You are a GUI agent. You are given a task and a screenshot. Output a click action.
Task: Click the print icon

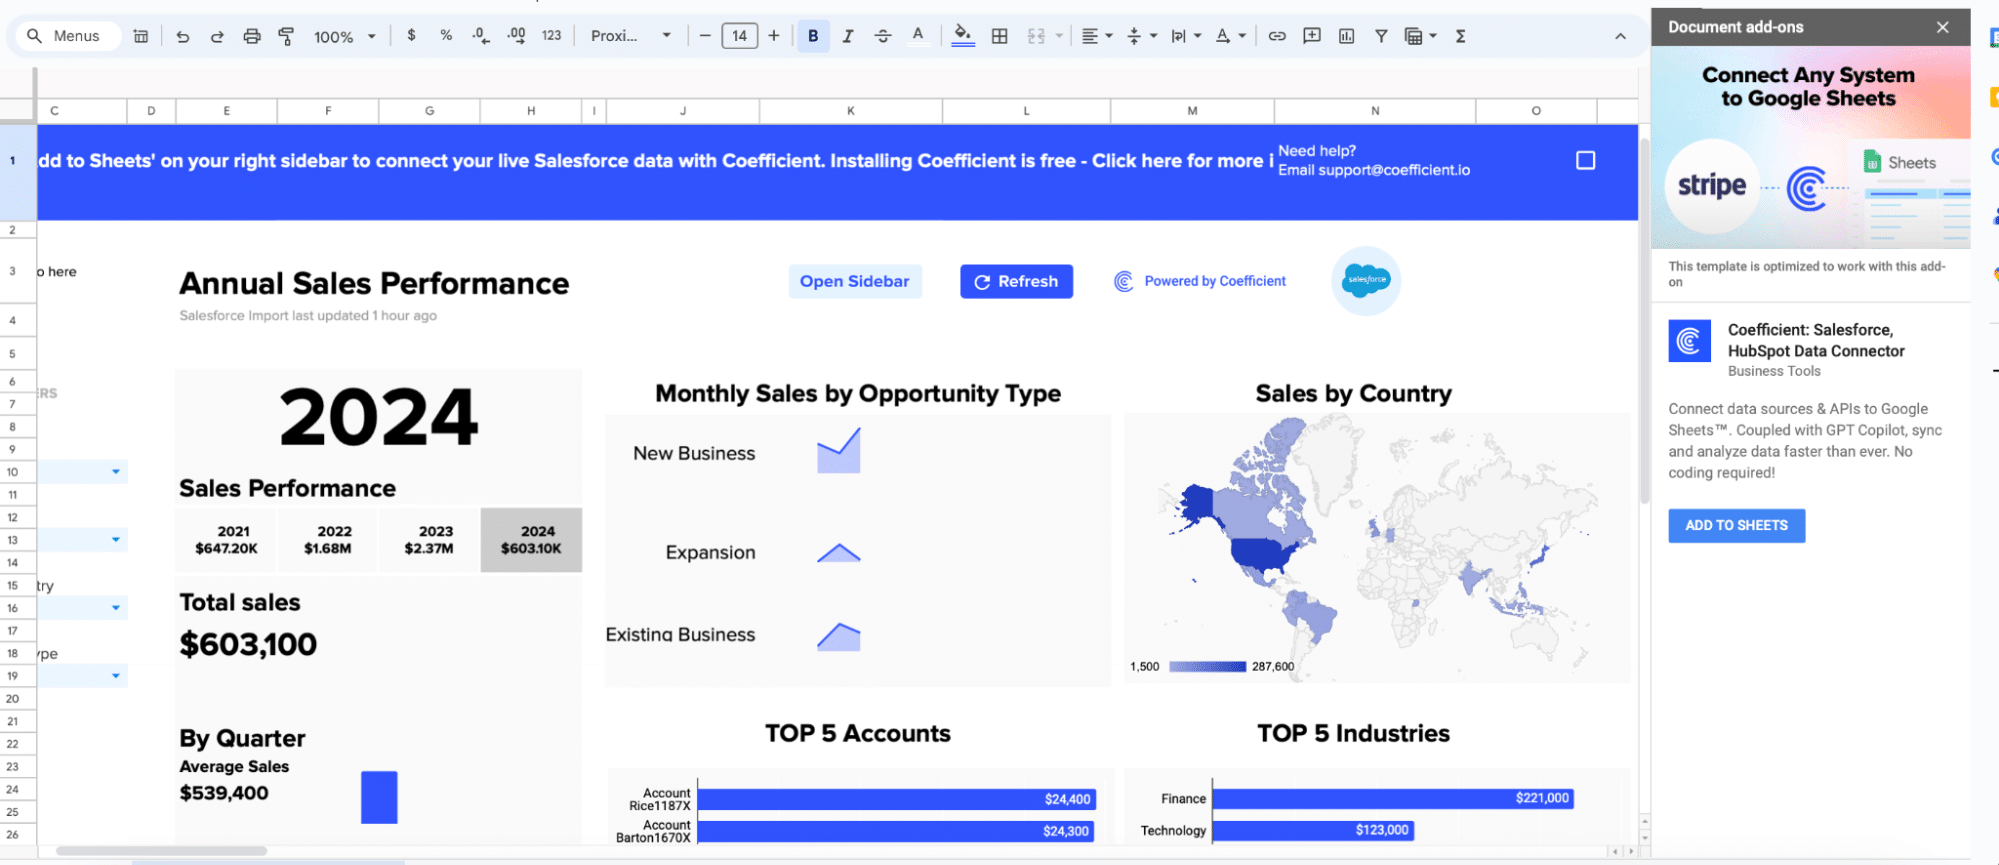(252, 36)
